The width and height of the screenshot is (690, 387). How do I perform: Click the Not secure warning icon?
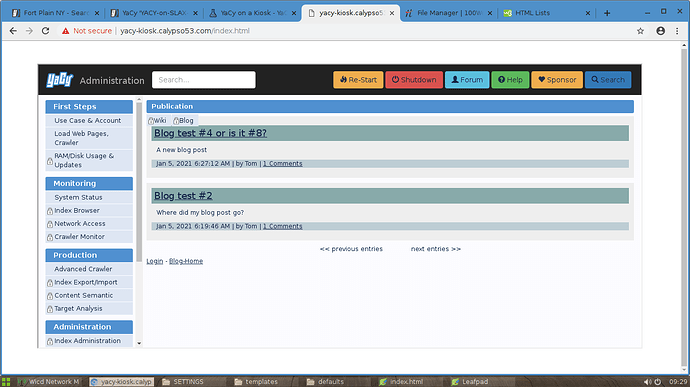pyautogui.click(x=66, y=31)
